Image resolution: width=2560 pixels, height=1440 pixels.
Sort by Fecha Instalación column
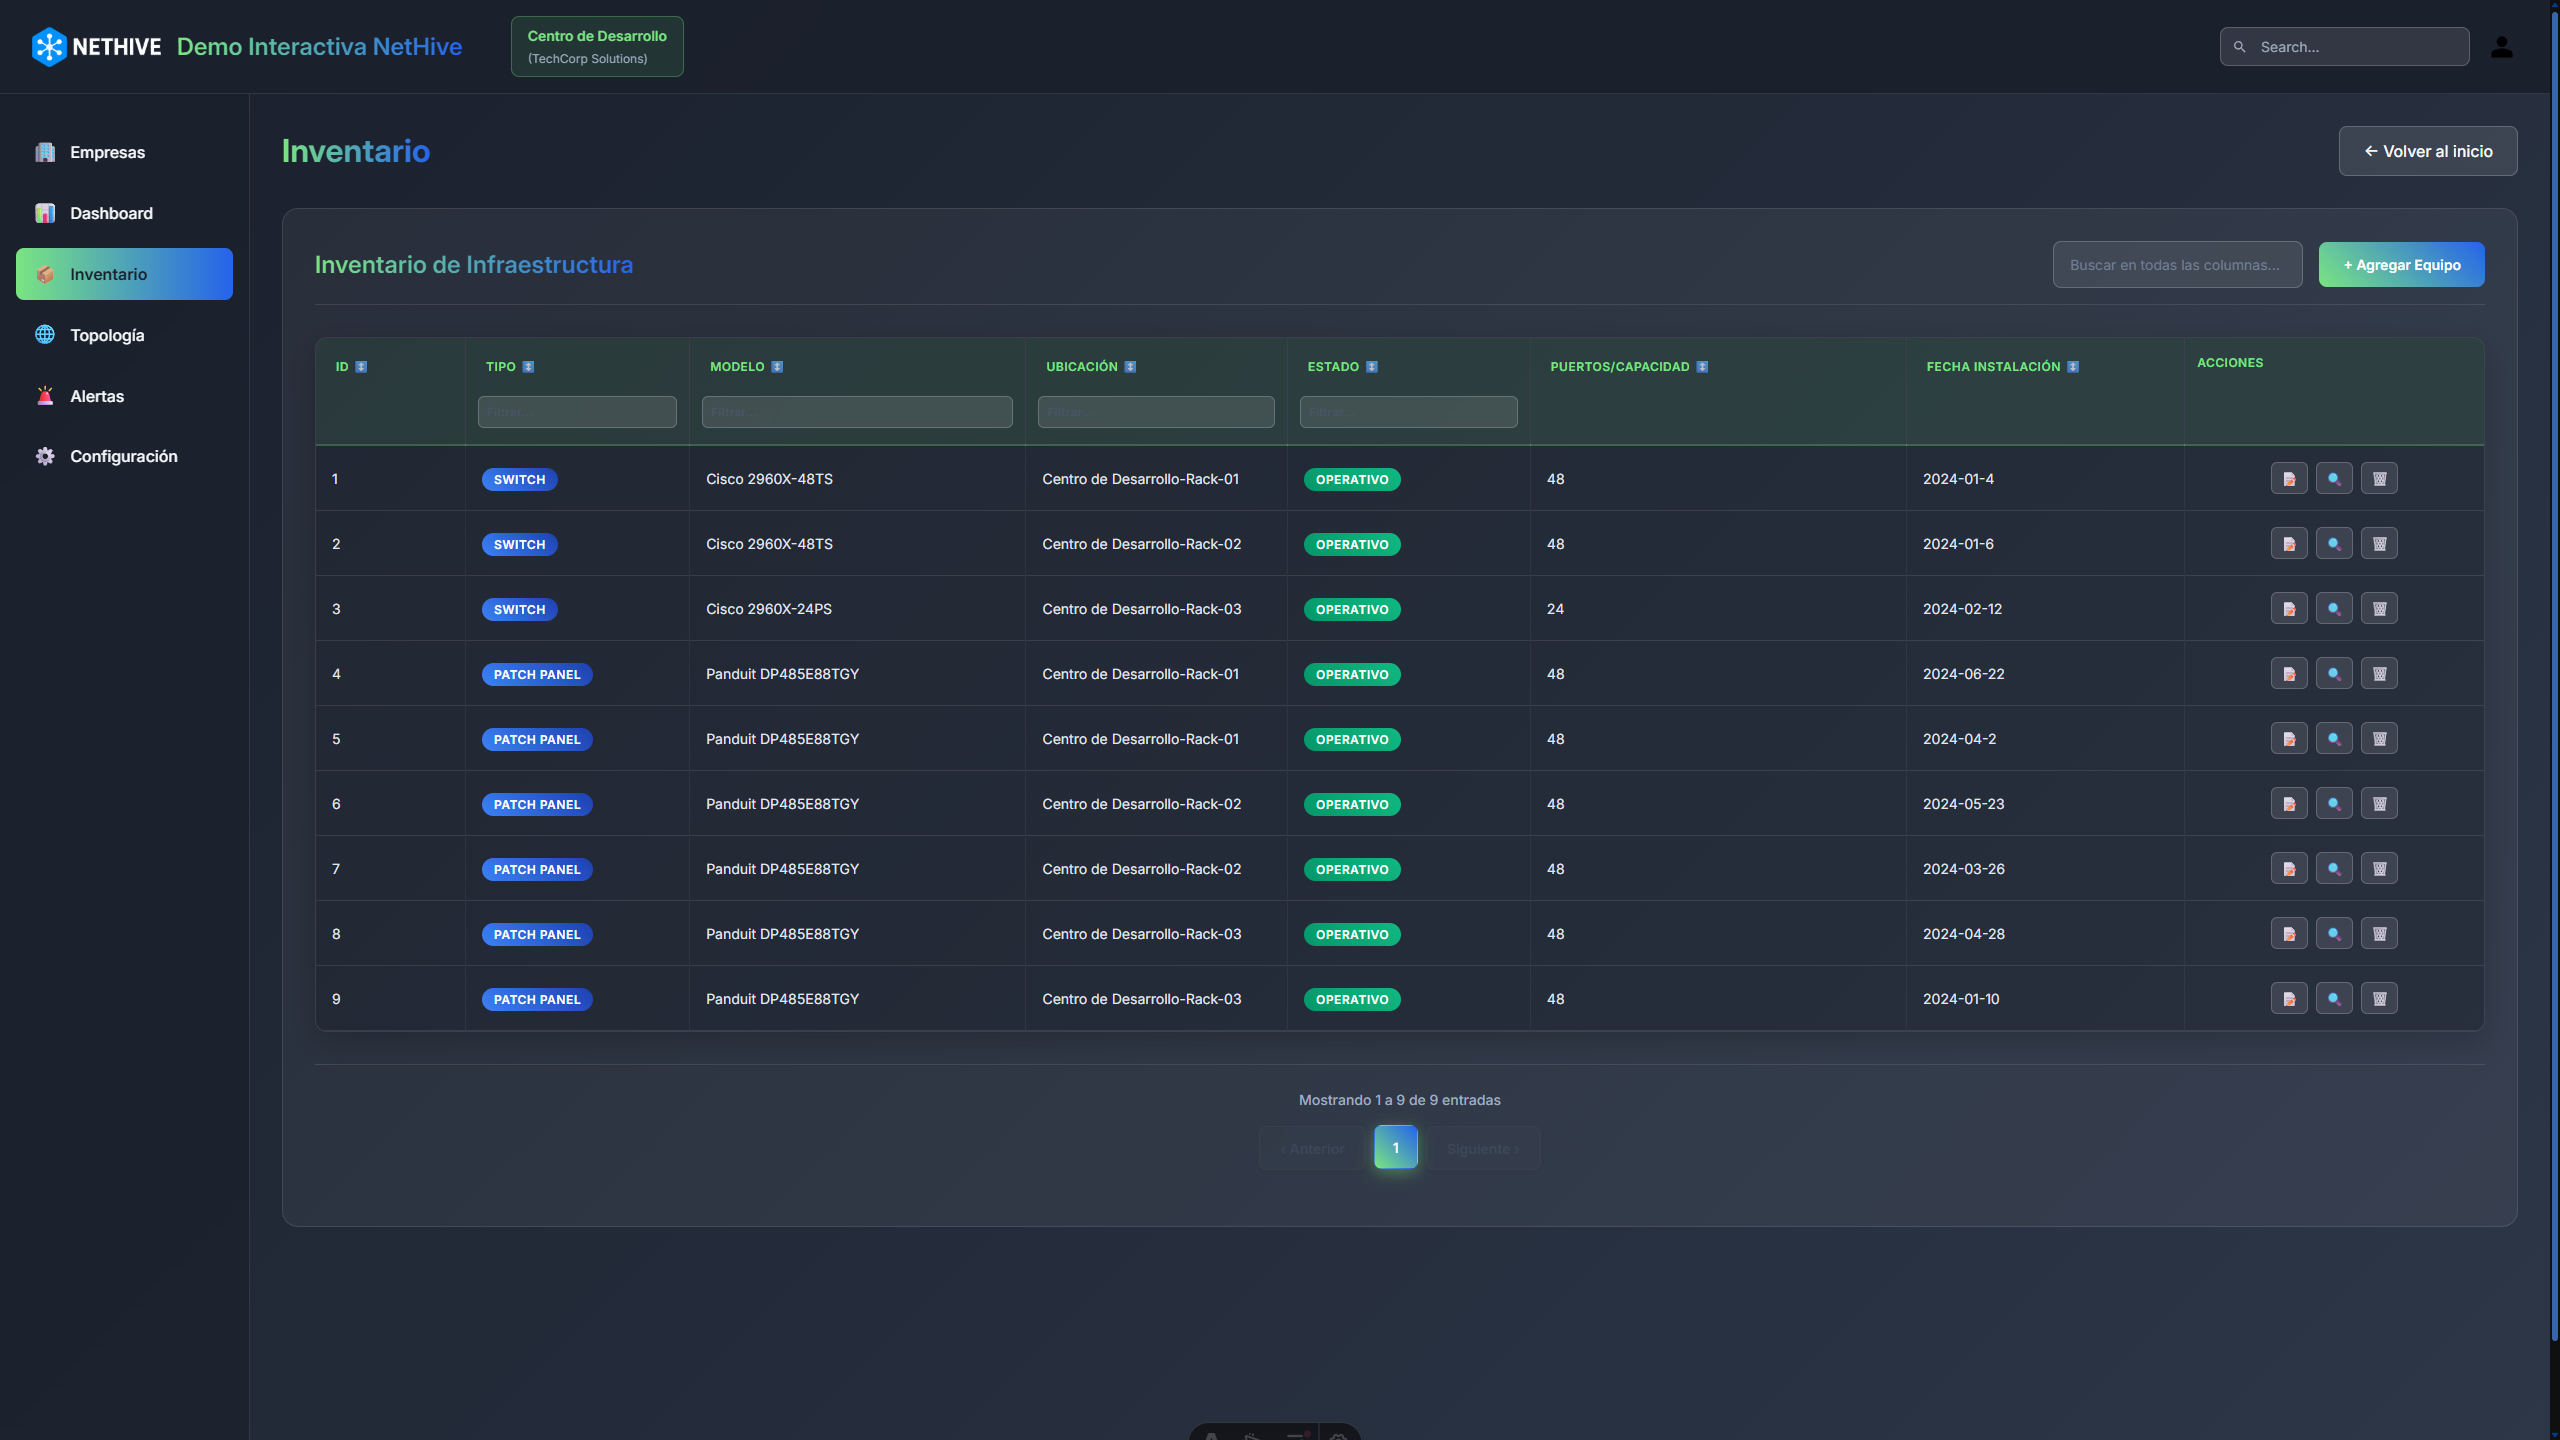tap(2072, 367)
